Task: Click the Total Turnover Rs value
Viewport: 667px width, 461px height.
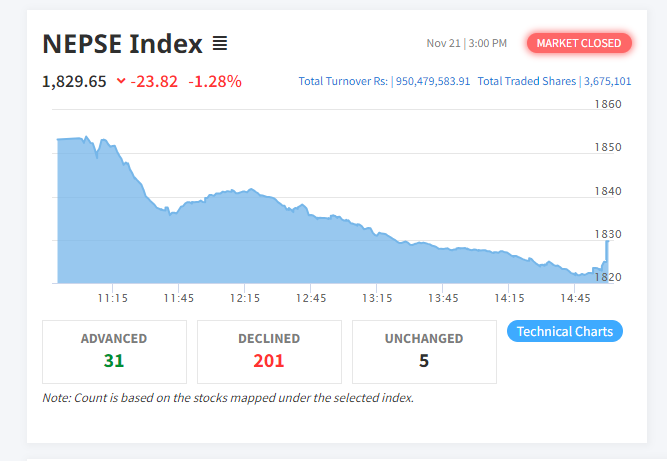Action: pyautogui.click(x=431, y=81)
